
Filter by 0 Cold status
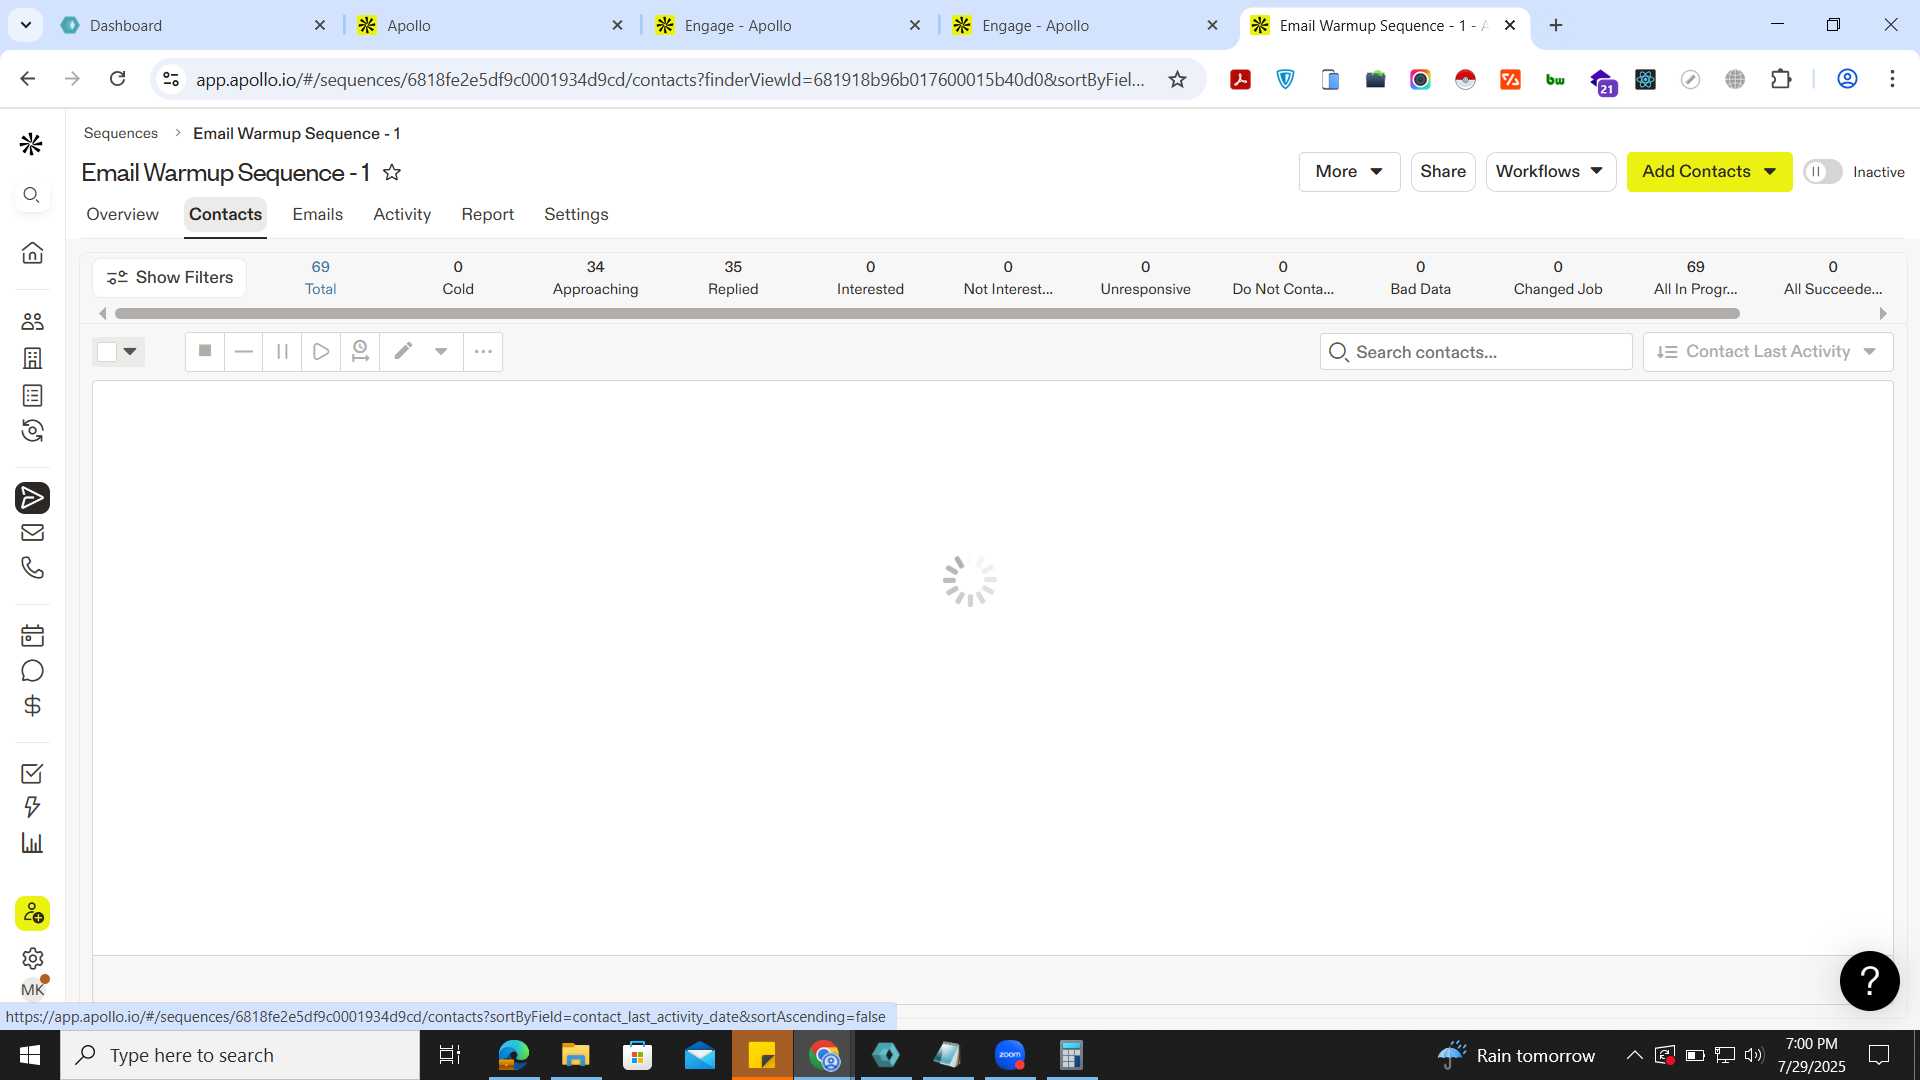pyautogui.click(x=458, y=278)
